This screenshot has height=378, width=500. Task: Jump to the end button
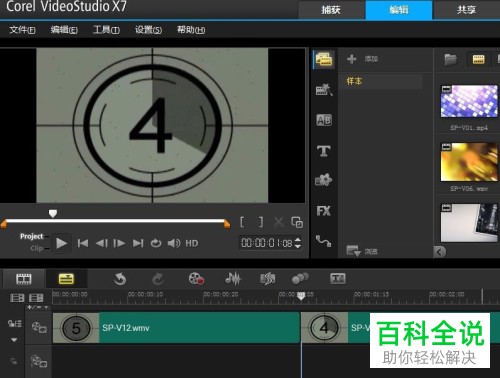[138, 243]
